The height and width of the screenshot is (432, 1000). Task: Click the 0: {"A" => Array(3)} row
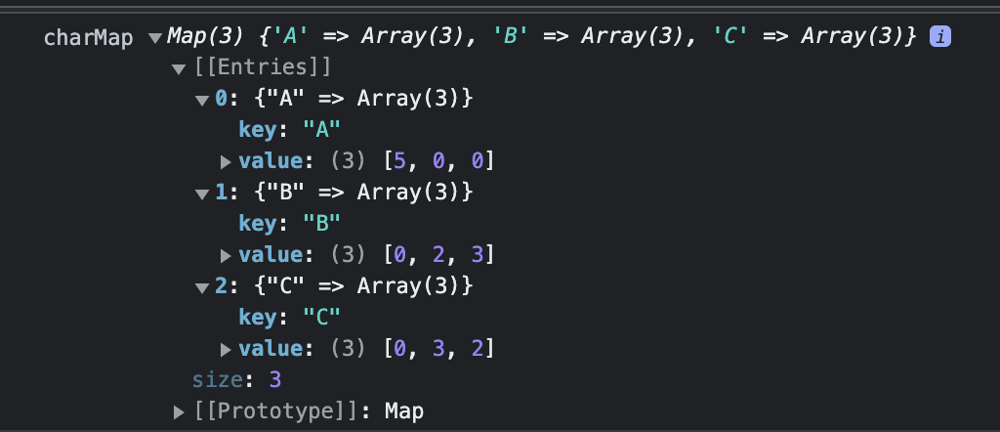click(x=344, y=99)
